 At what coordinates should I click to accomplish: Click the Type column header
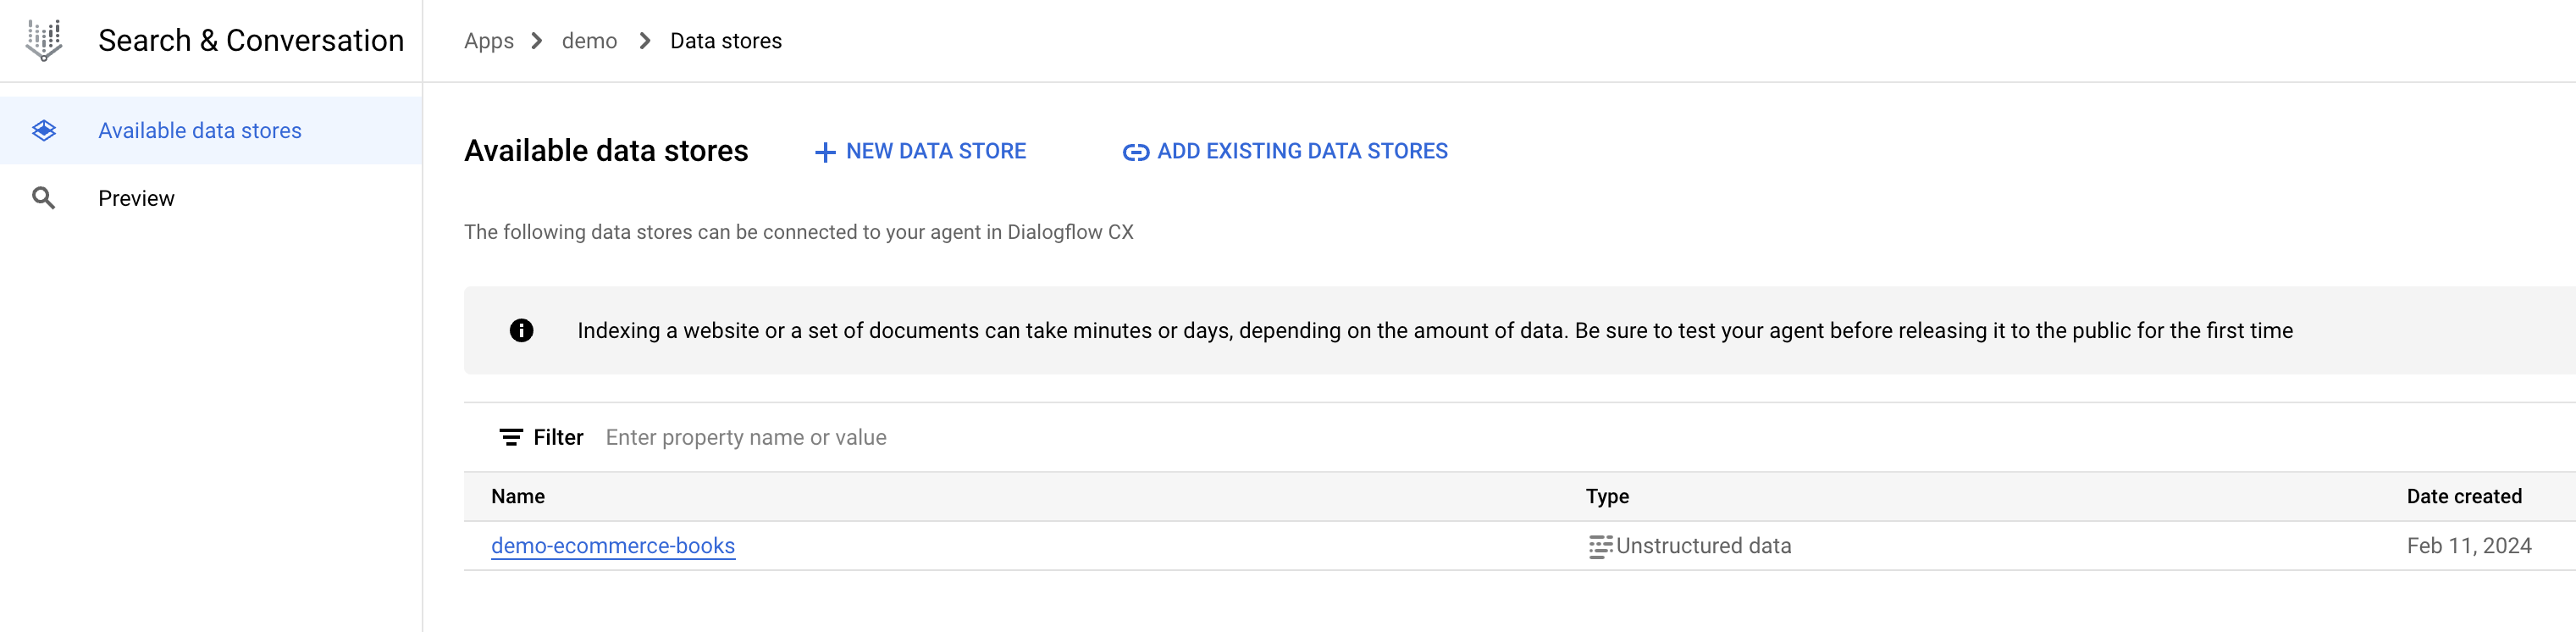[1607, 497]
